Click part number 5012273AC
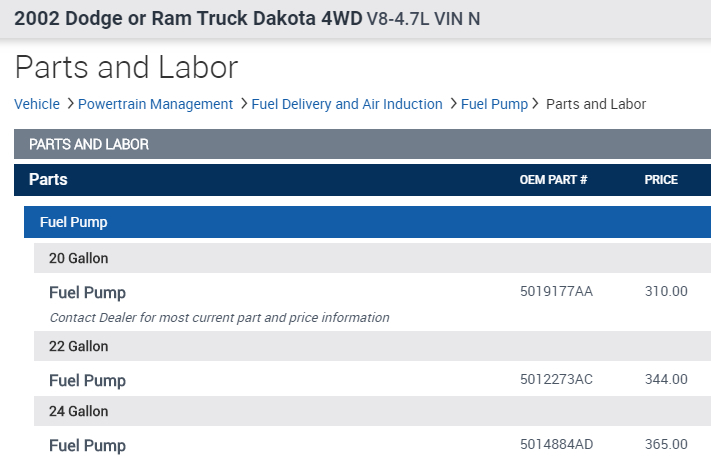711x460 pixels. tap(556, 379)
